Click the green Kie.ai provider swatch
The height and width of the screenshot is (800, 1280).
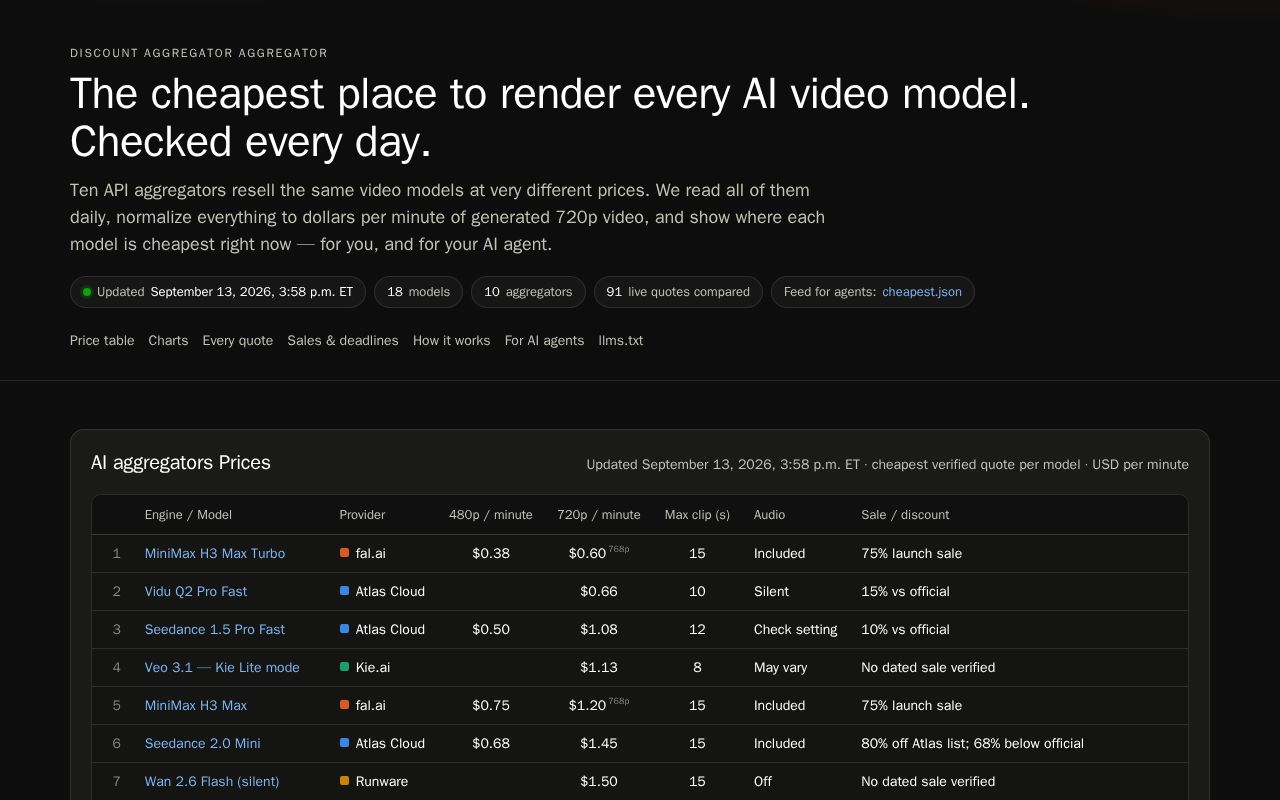click(344, 667)
